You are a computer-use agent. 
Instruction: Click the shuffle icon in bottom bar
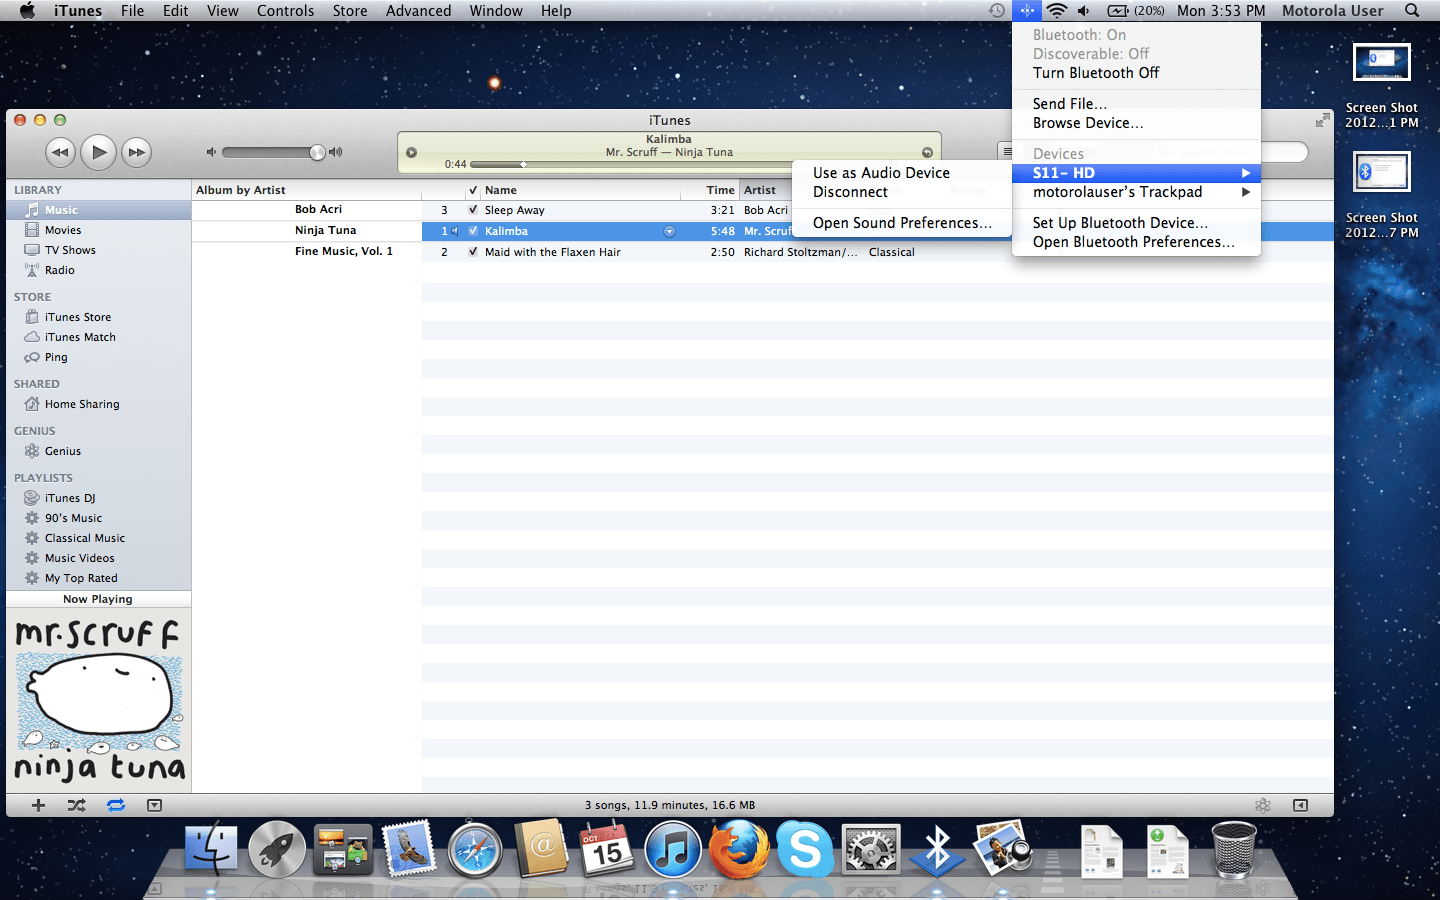pos(76,805)
